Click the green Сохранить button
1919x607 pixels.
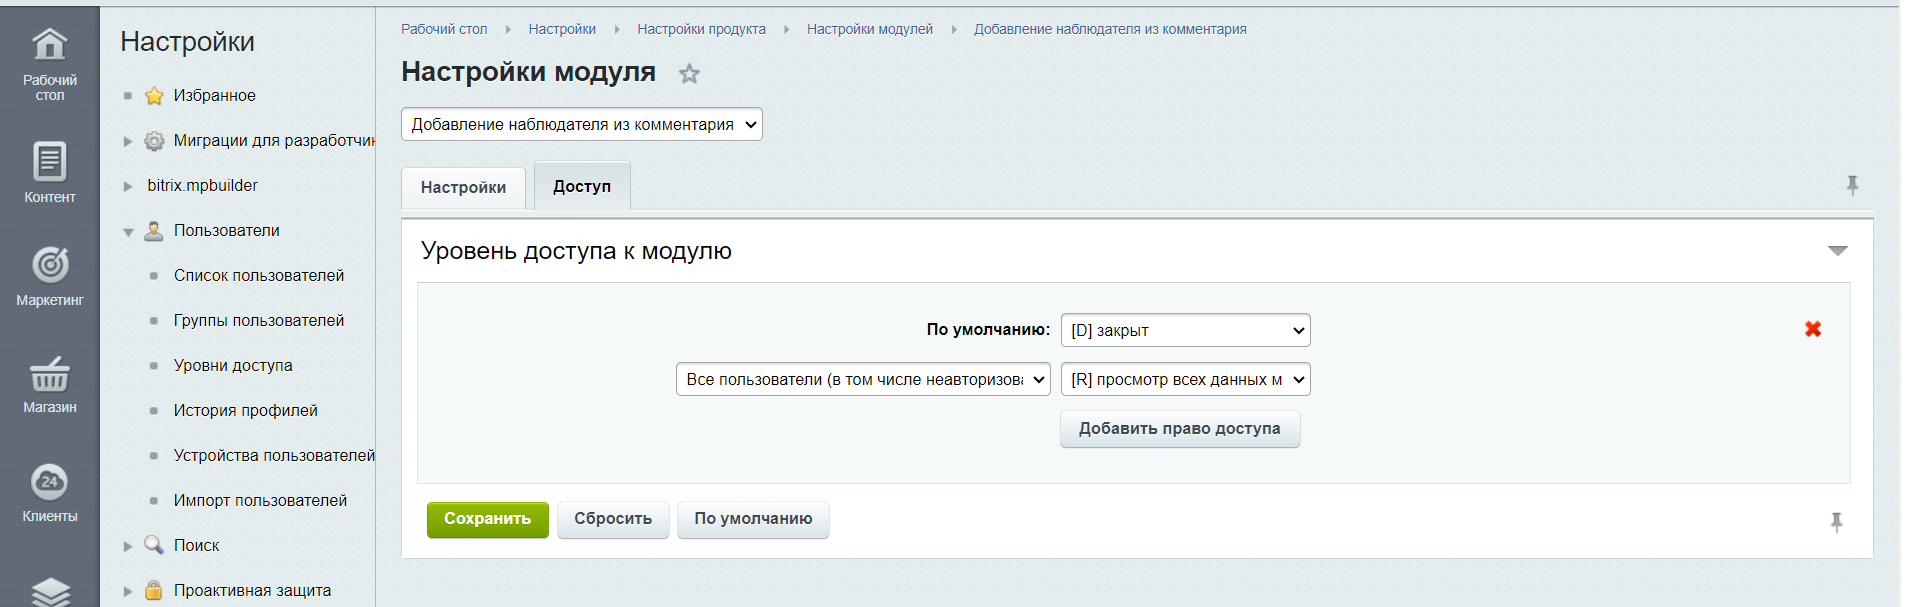(x=487, y=519)
